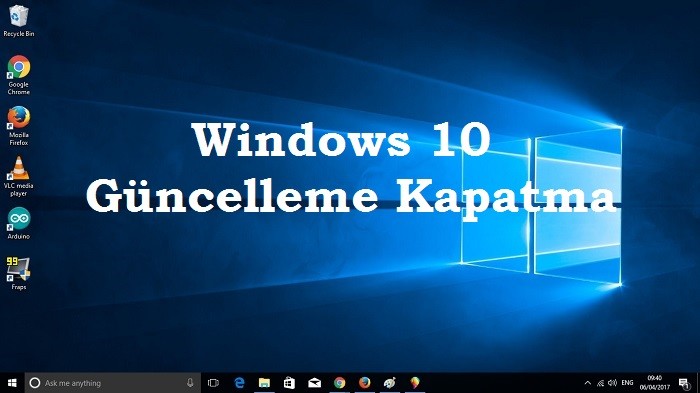Select the VLC media player desktop shortcut
700x393 pixels.
[x=18, y=176]
